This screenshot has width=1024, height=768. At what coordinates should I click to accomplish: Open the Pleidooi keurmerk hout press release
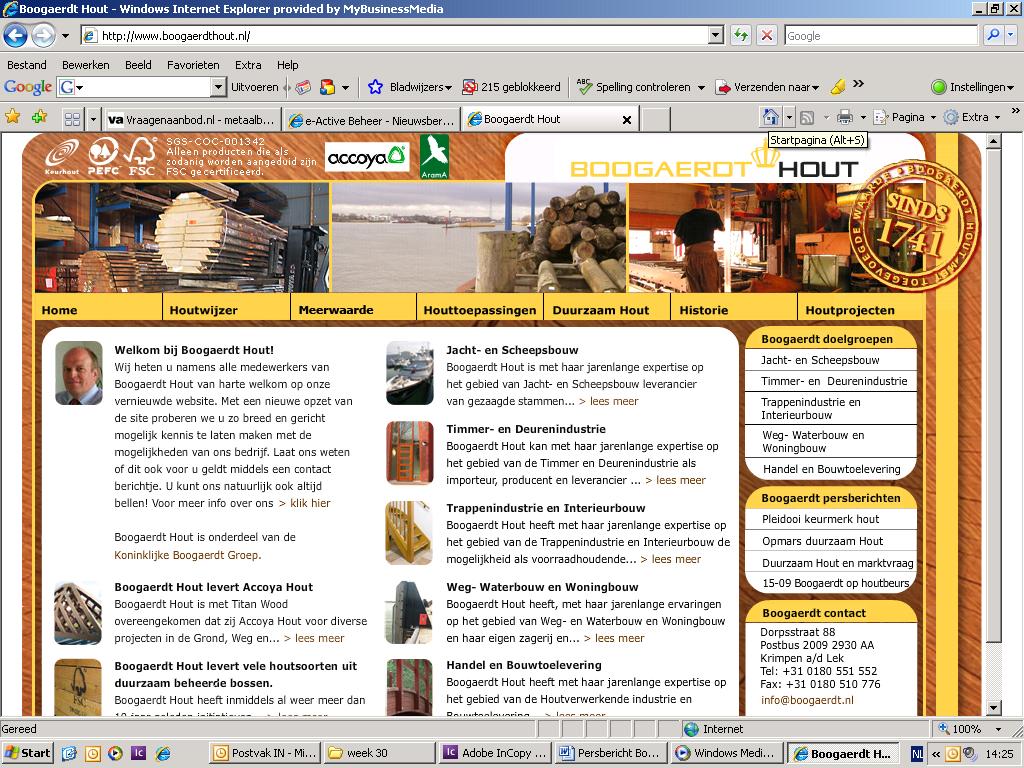click(x=820, y=519)
